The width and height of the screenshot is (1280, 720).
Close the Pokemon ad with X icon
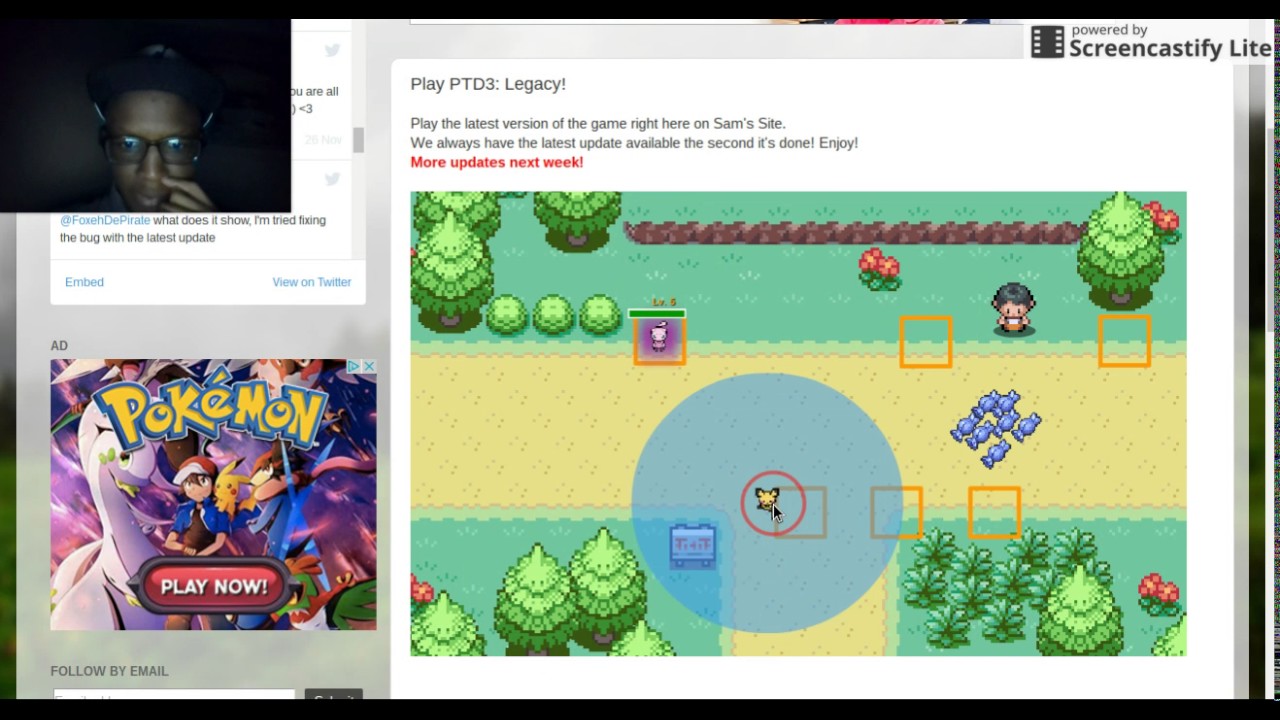369,367
